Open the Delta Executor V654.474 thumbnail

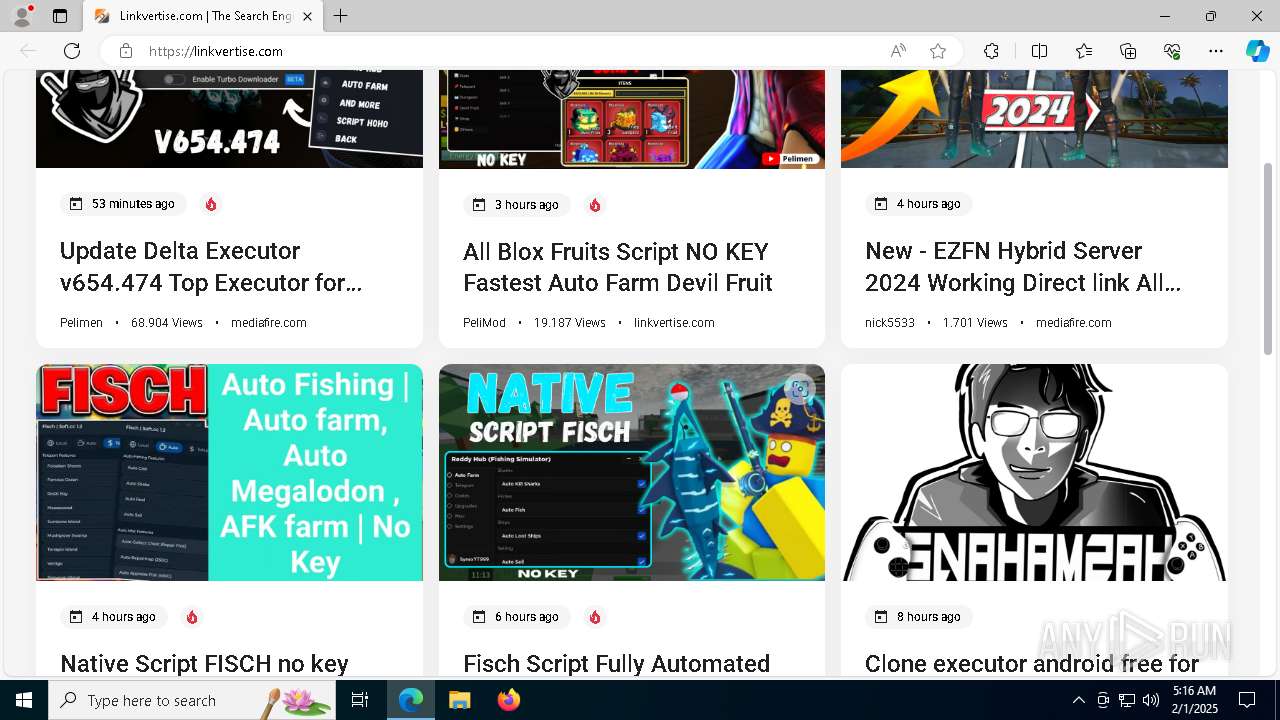229,119
